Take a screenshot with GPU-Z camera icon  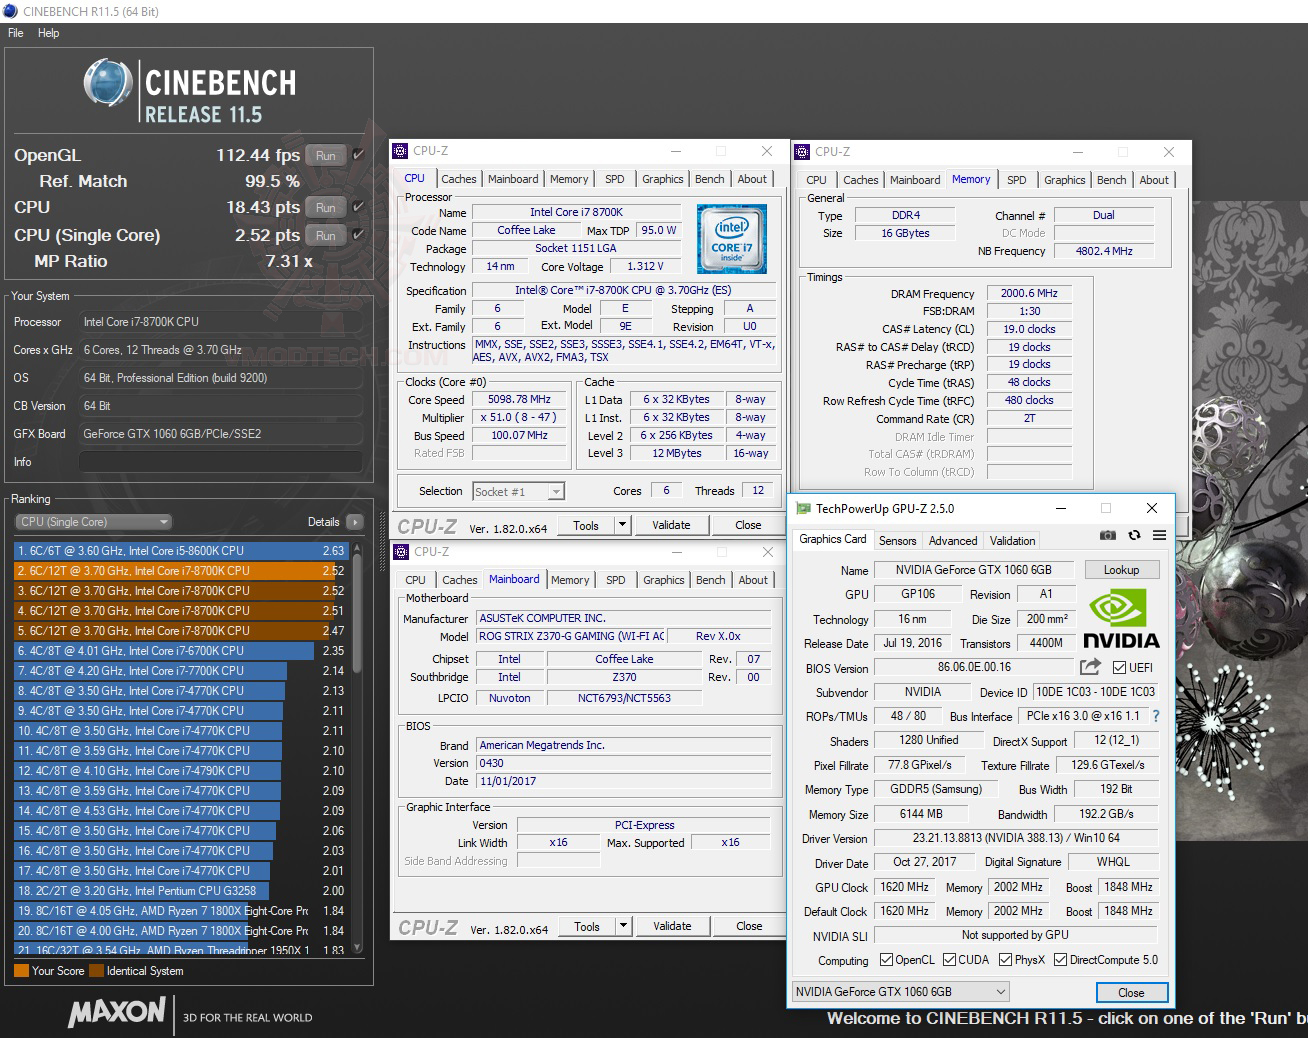1108,536
